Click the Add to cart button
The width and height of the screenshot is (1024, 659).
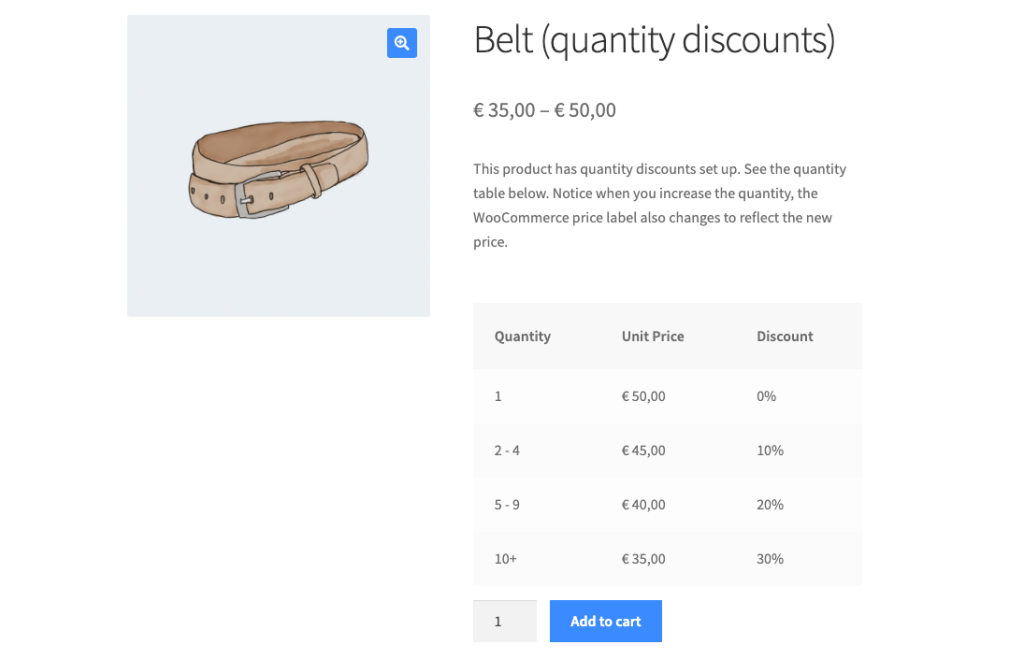point(605,621)
